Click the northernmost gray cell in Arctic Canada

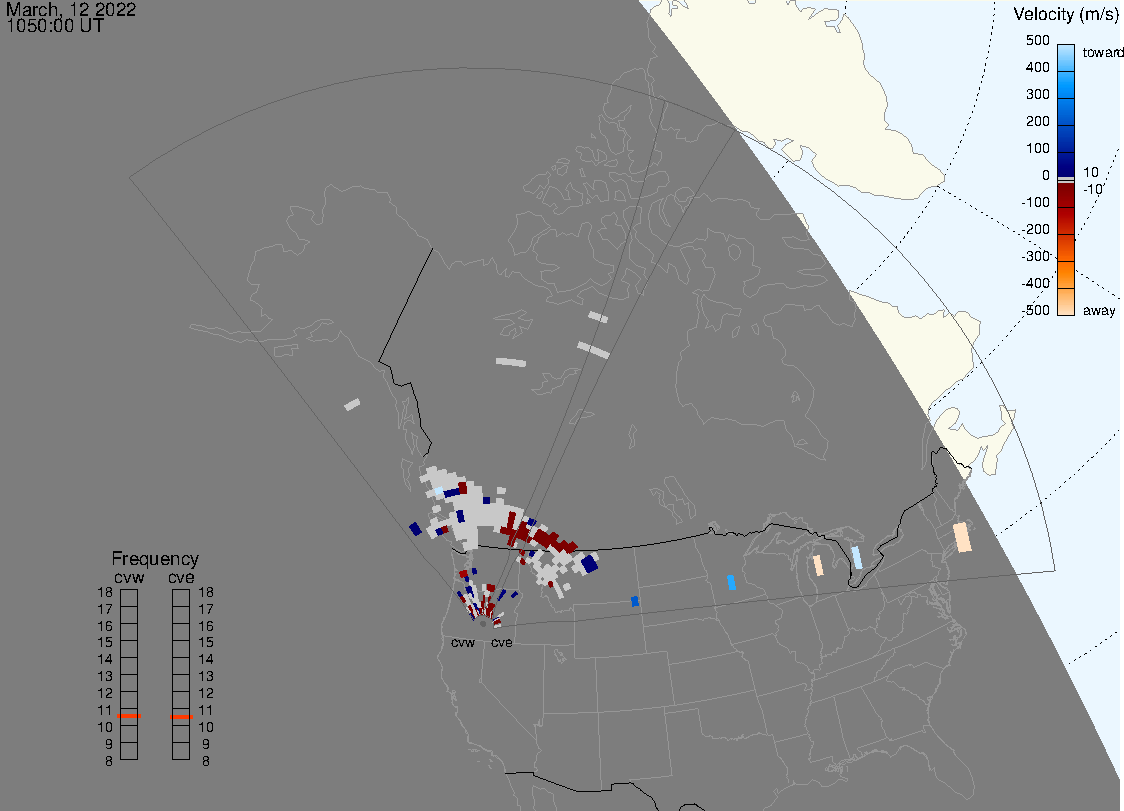point(598,317)
